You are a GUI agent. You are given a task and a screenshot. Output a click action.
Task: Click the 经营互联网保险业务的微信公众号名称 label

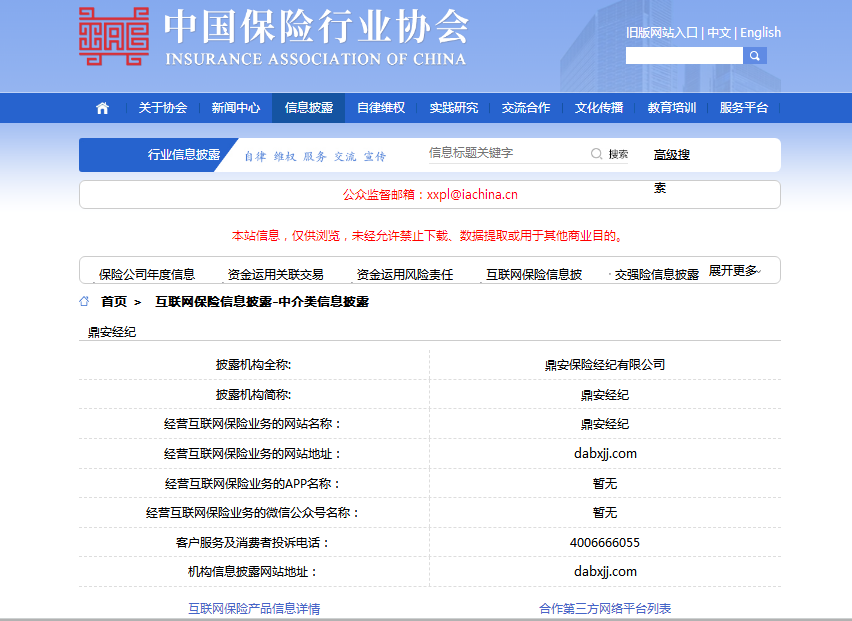pyautogui.click(x=254, y=512)
